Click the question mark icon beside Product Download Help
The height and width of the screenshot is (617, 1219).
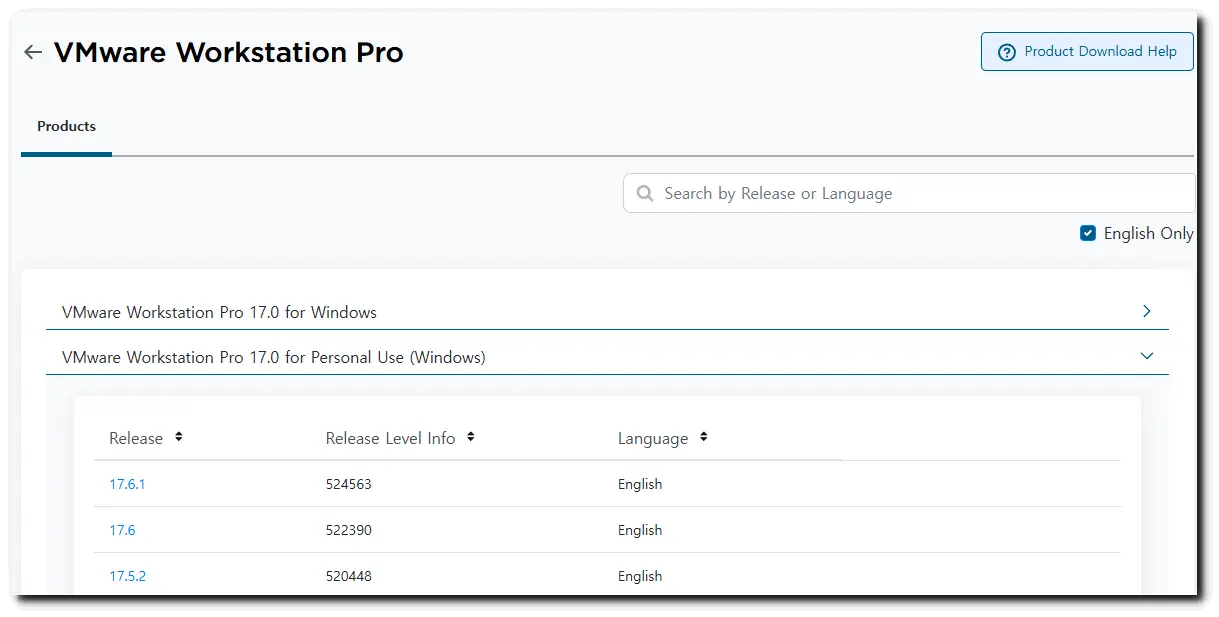1004,51
